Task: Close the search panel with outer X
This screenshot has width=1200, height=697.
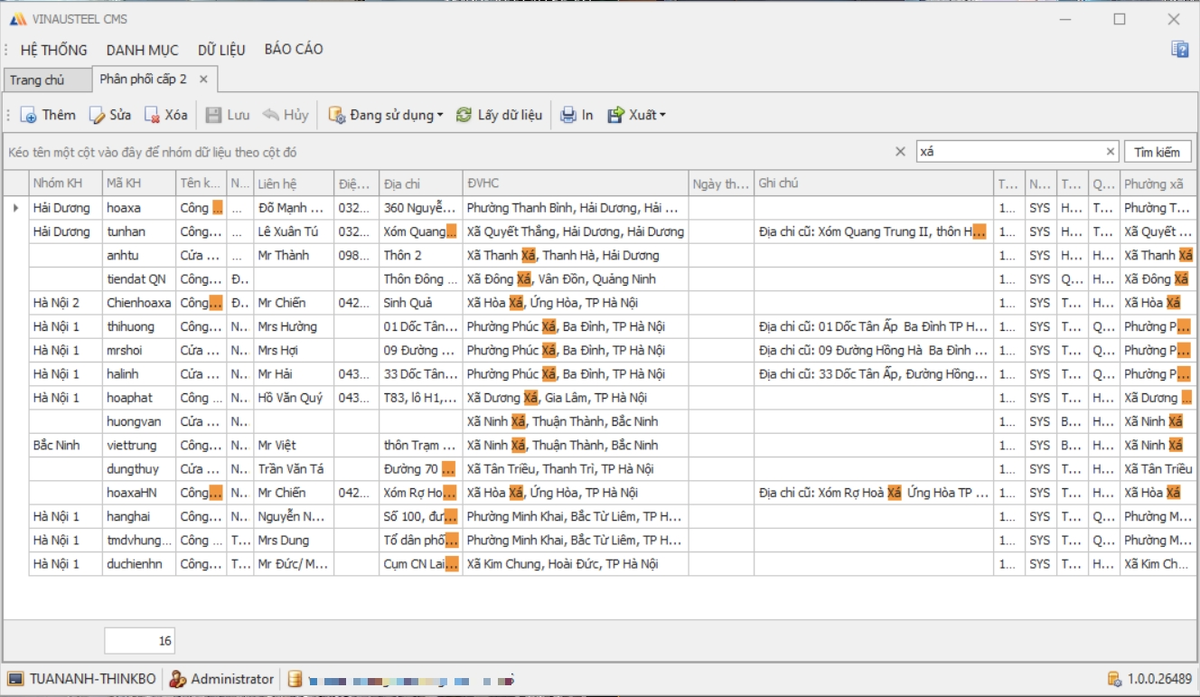Action: pos(900,152)
